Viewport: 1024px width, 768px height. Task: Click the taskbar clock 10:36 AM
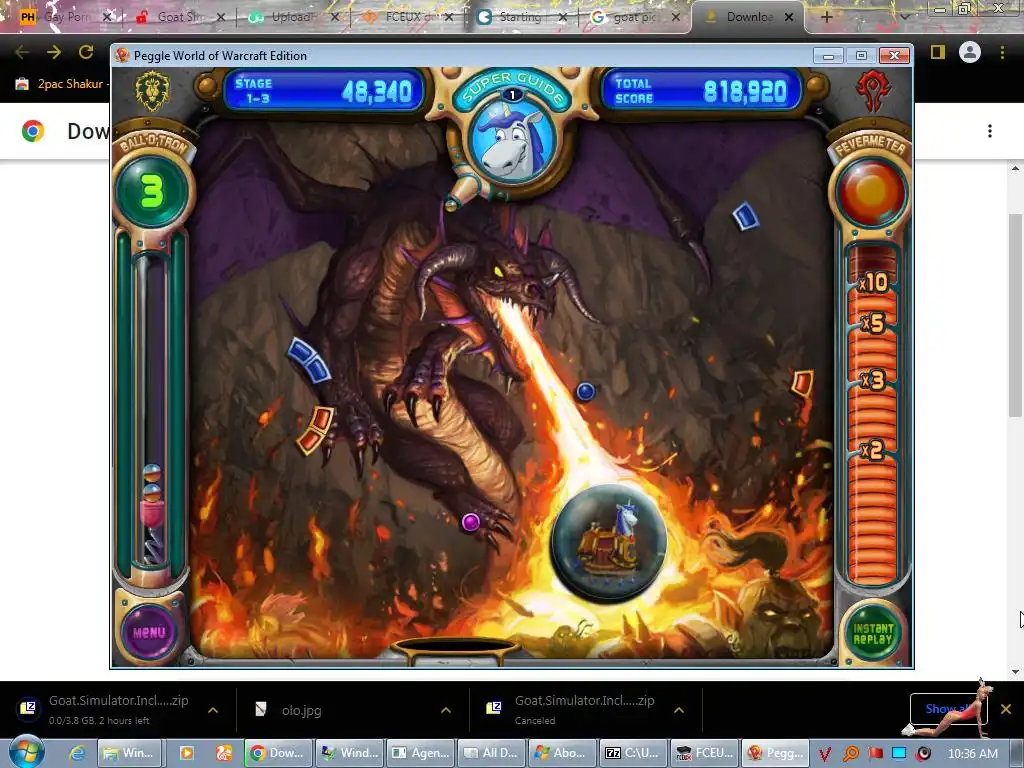[973, 754]
